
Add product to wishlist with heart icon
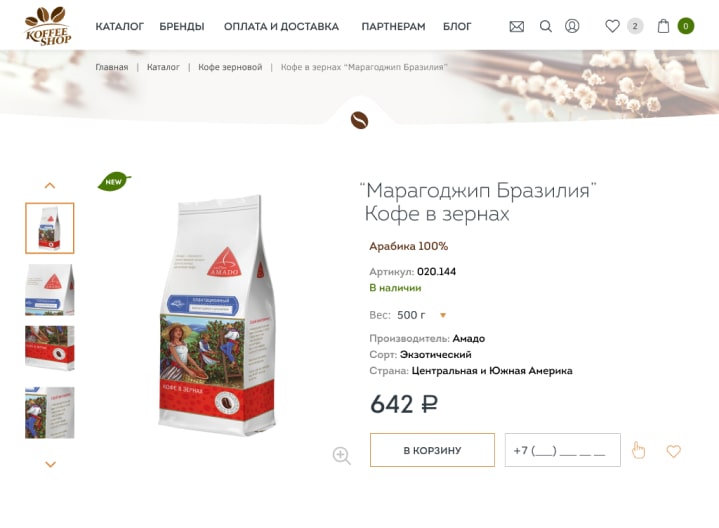pos(673,451)
